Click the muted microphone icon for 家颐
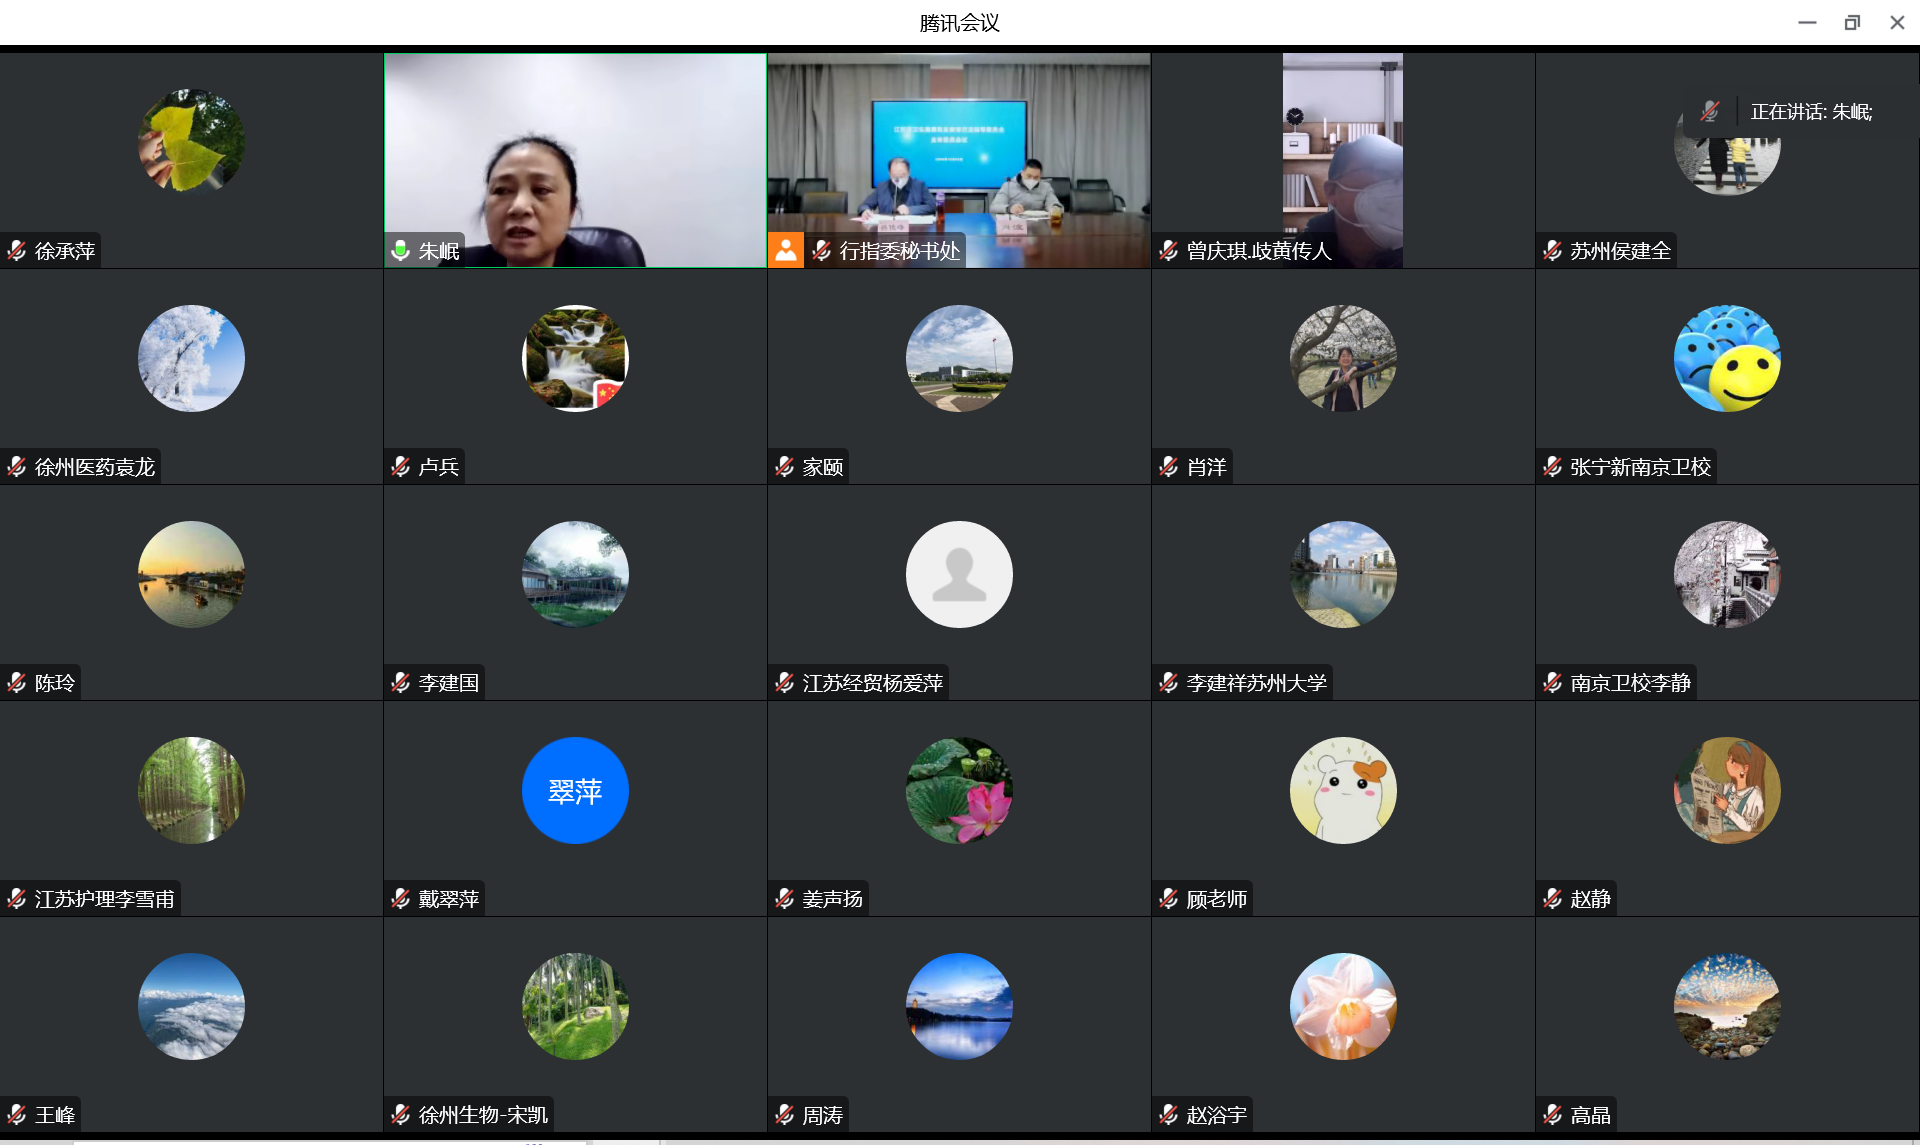 pos(785,466)
